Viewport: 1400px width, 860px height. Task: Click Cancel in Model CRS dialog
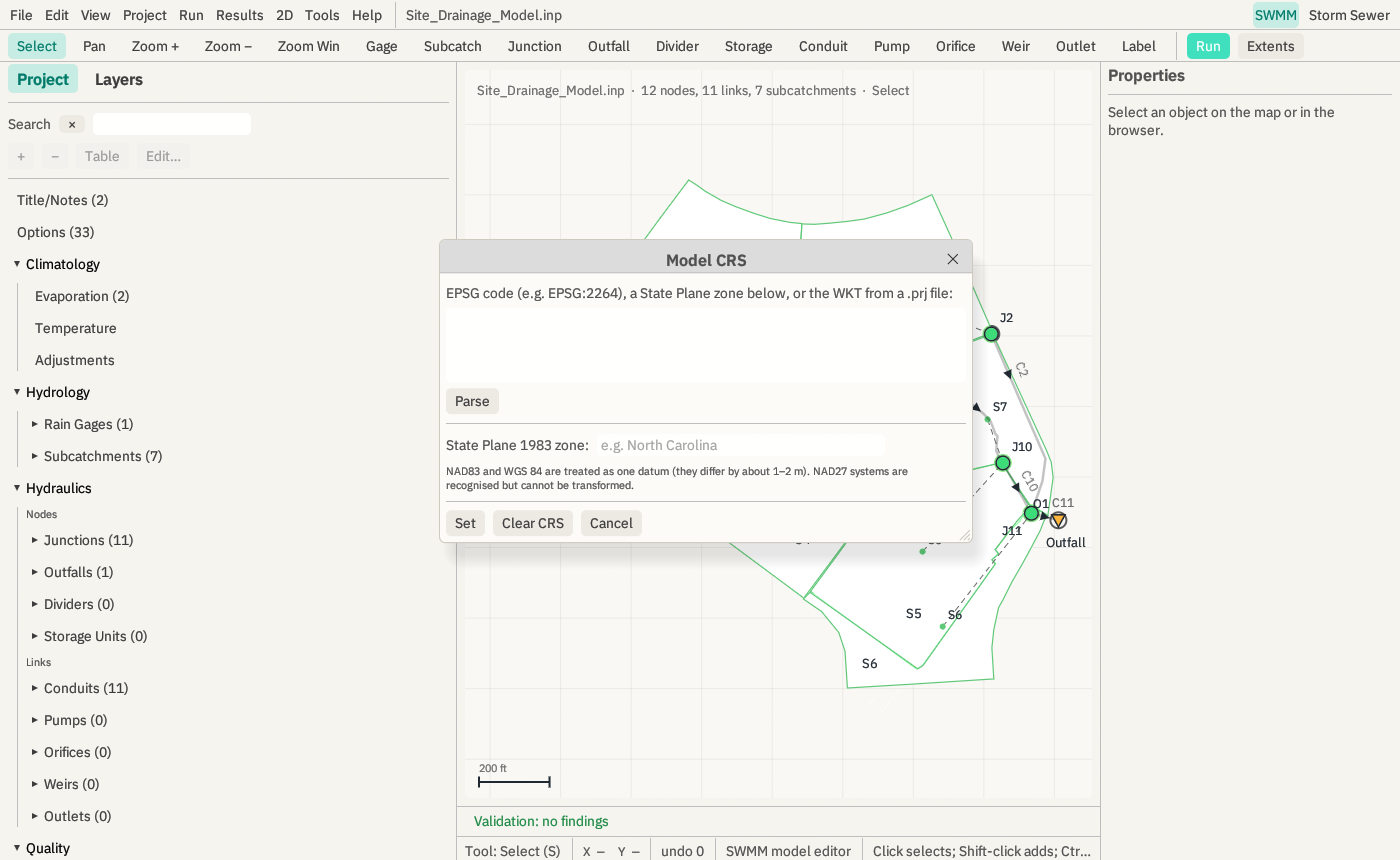(611, 523)
